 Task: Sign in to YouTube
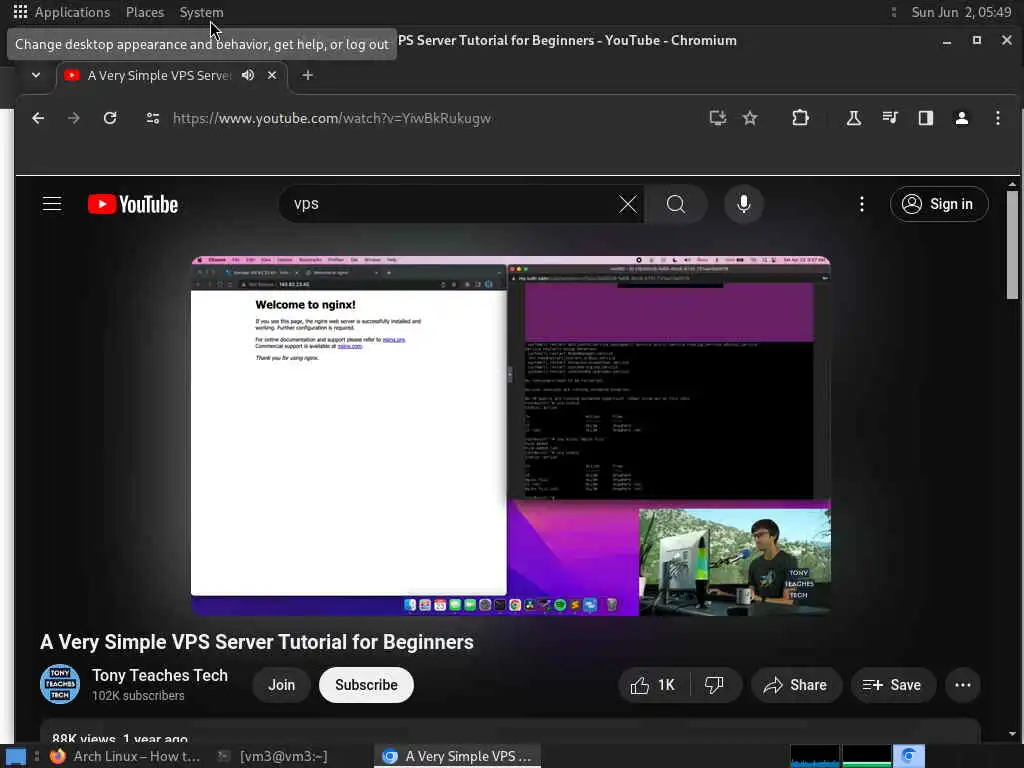(938, 204)
